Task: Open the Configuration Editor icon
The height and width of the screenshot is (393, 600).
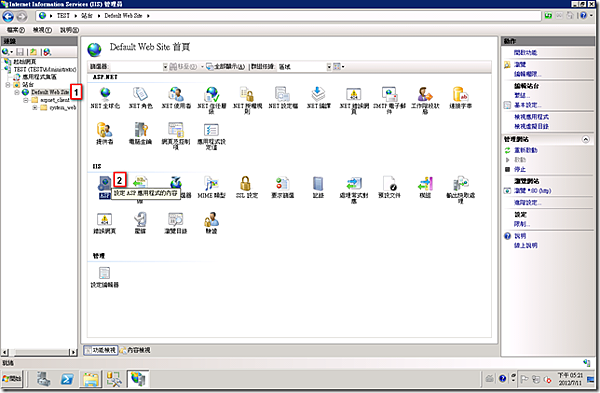Action: tap(104, 273)
